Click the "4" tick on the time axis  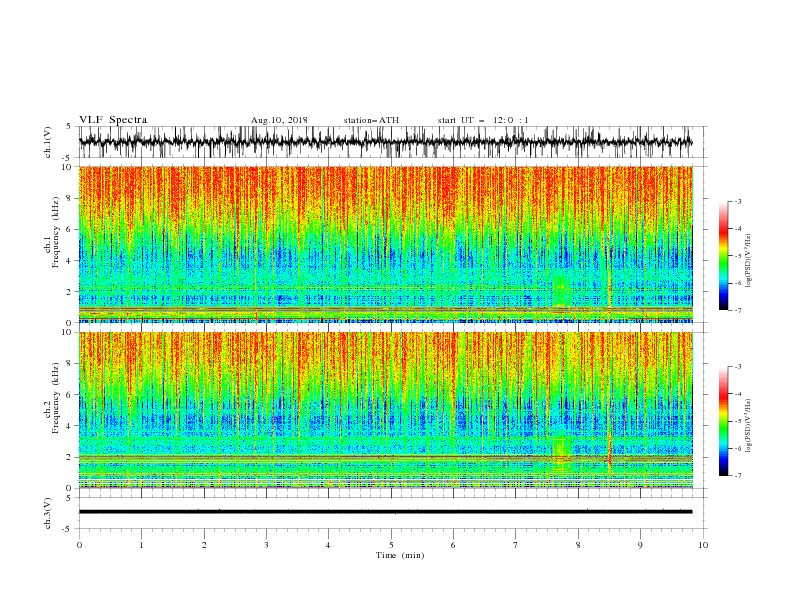click(x=328, y=545)
